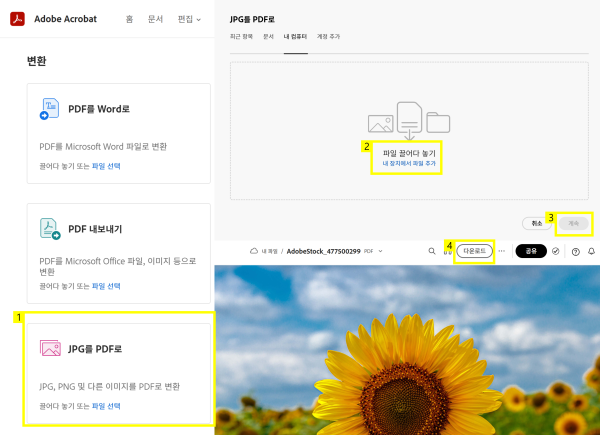Viewport: 600px width, 435px height.
Task: Click 파일 선택 link in PDF를 Word로 card
Action: coord(106,166)
